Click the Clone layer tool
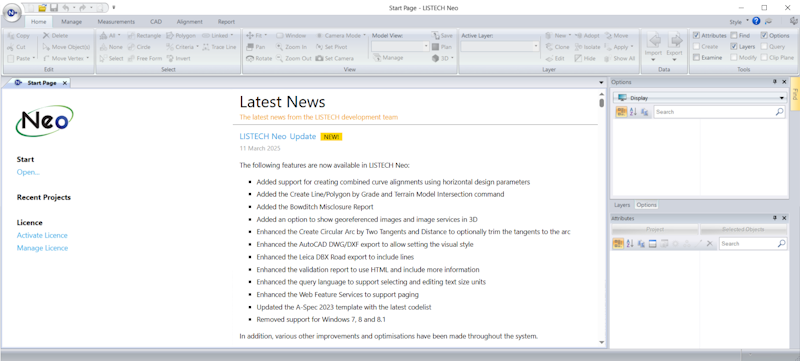Viewport: 800px width, 361px height. 557,47
